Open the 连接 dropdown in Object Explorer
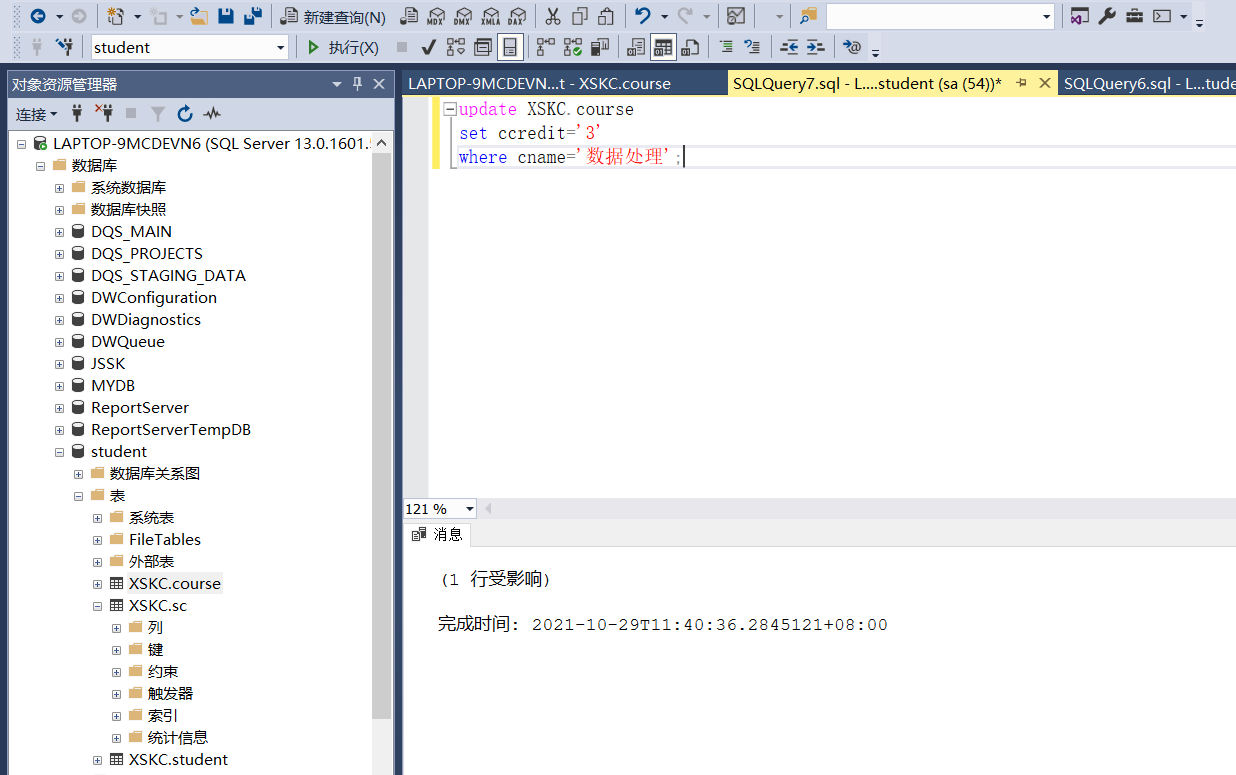 [x=37, y=114]
